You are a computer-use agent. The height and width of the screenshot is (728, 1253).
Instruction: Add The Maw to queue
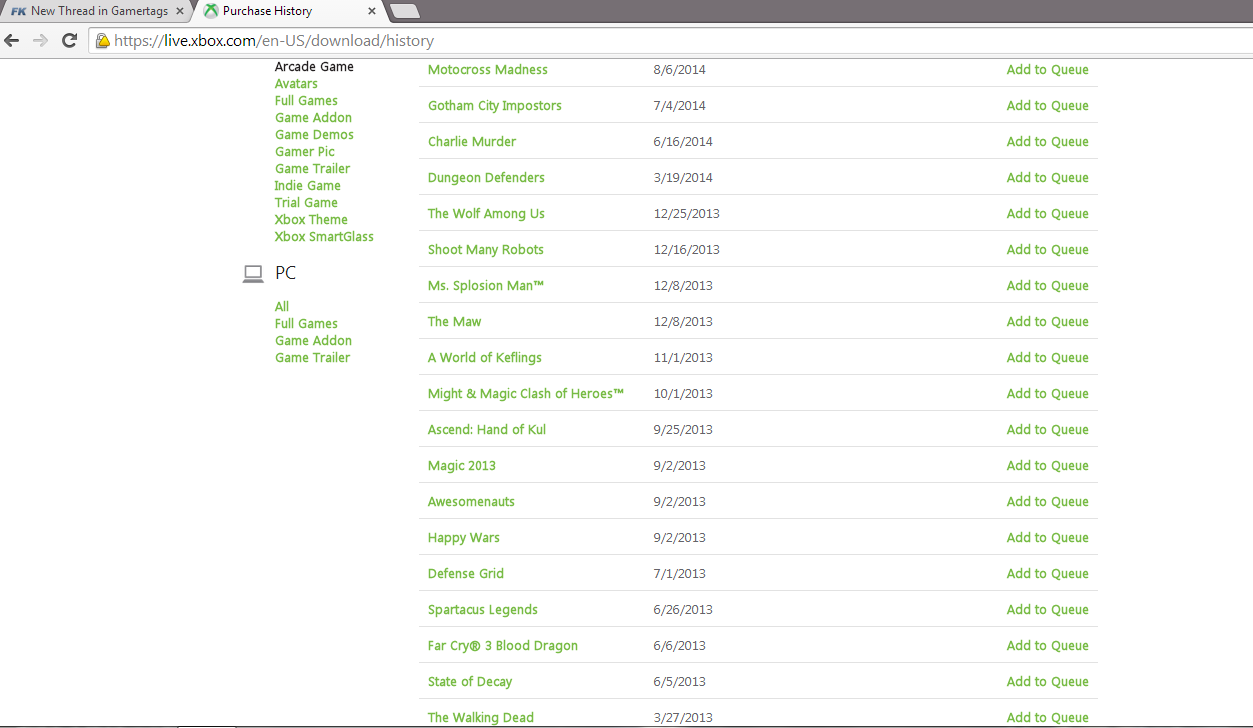click(1047, 322)
